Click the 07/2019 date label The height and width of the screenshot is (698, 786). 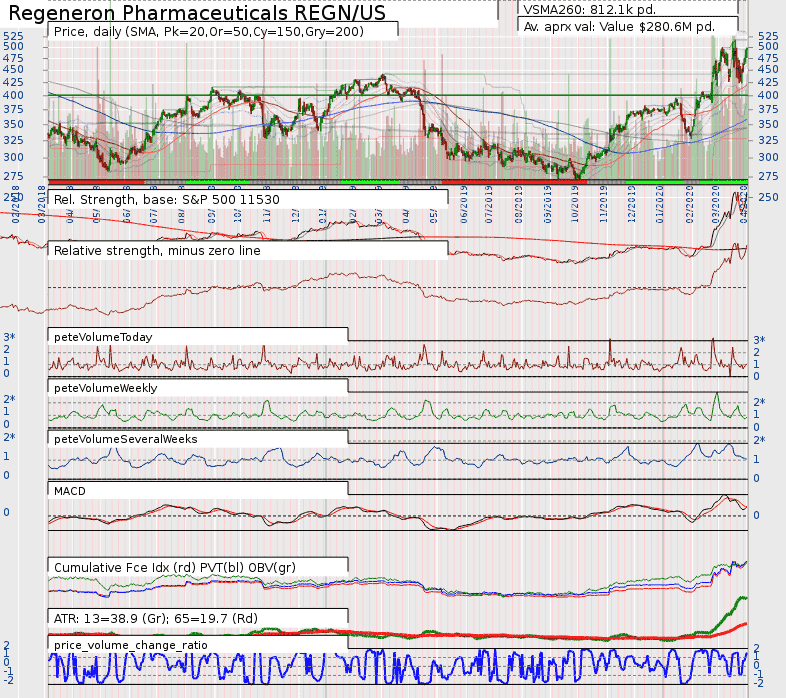point(489,205)
